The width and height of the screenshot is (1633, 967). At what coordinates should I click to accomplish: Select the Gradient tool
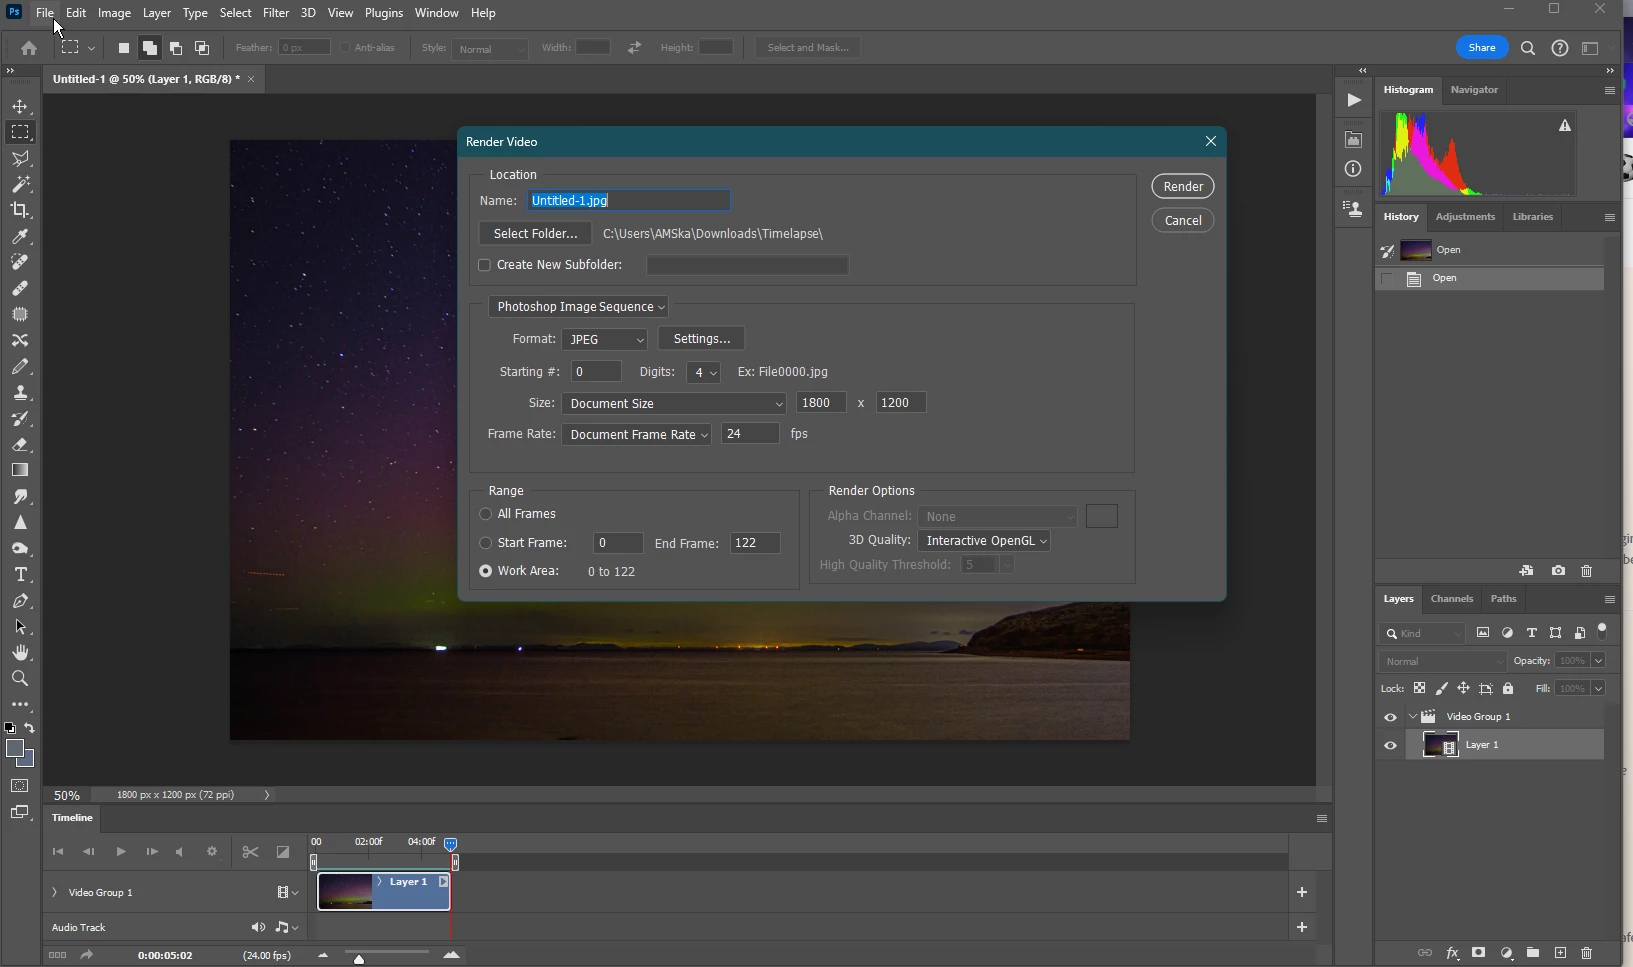pyautogui.click(x=20, y=470)
